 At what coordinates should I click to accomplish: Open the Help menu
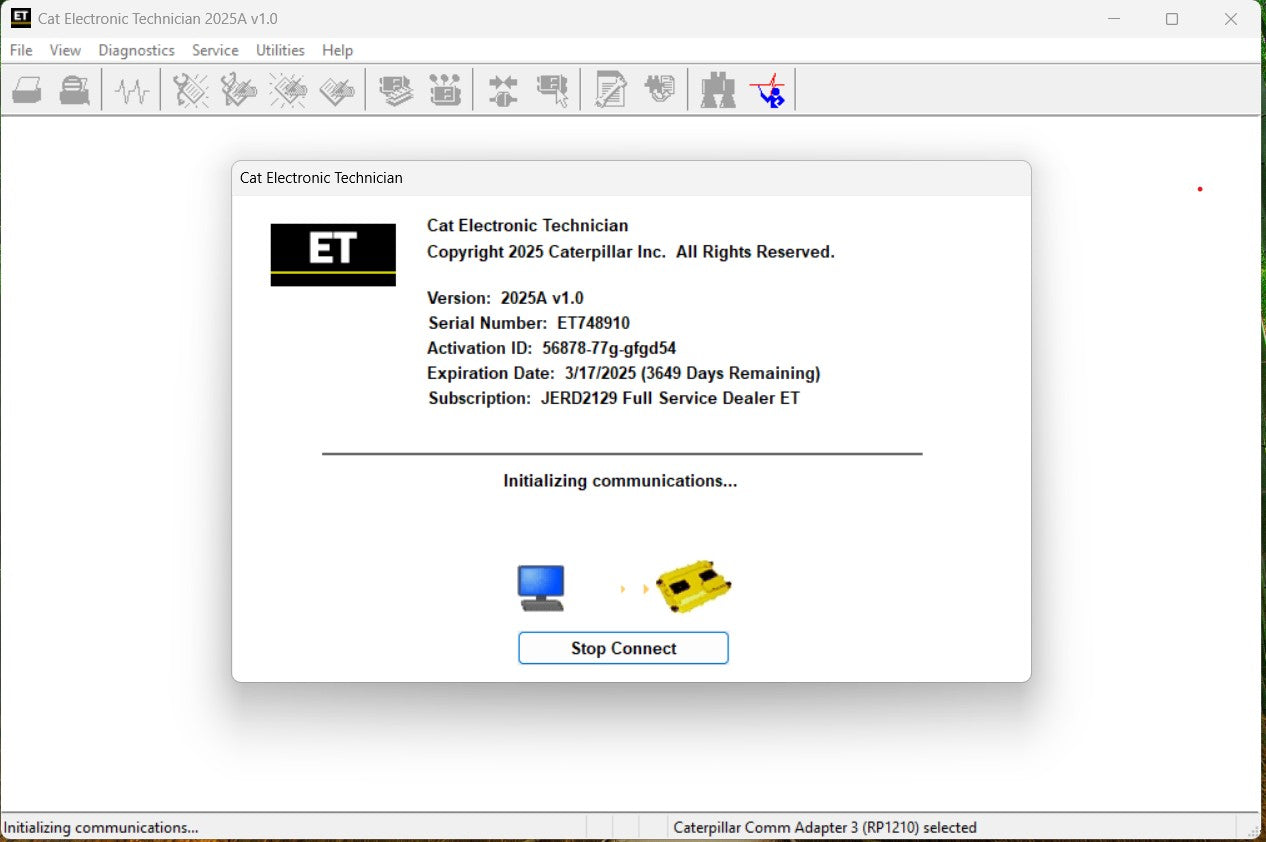(x=337, y=50)
